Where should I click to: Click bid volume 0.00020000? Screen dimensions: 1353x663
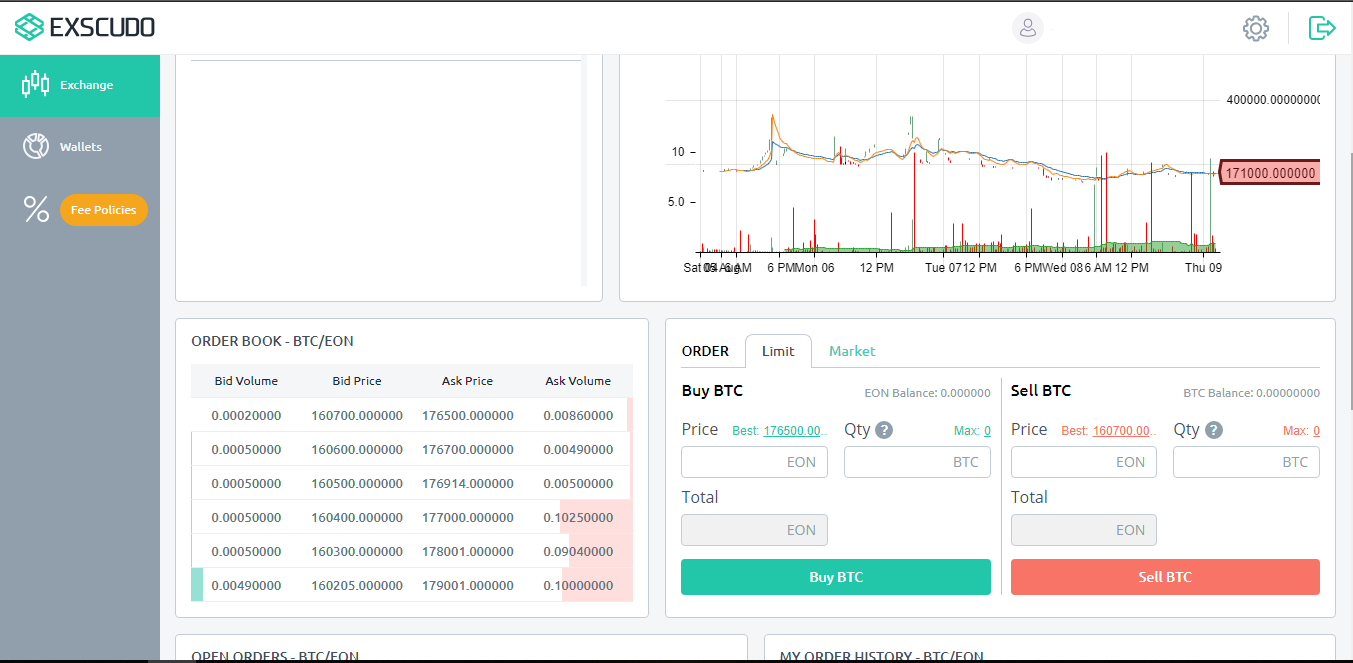[246, 415]
